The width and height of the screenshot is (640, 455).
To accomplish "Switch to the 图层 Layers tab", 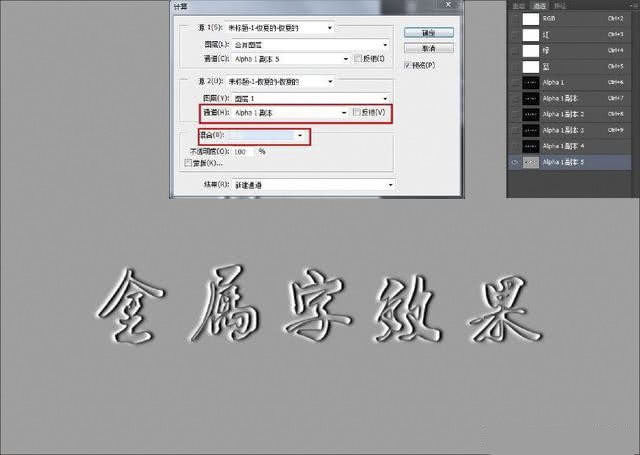I will point(519,6).
